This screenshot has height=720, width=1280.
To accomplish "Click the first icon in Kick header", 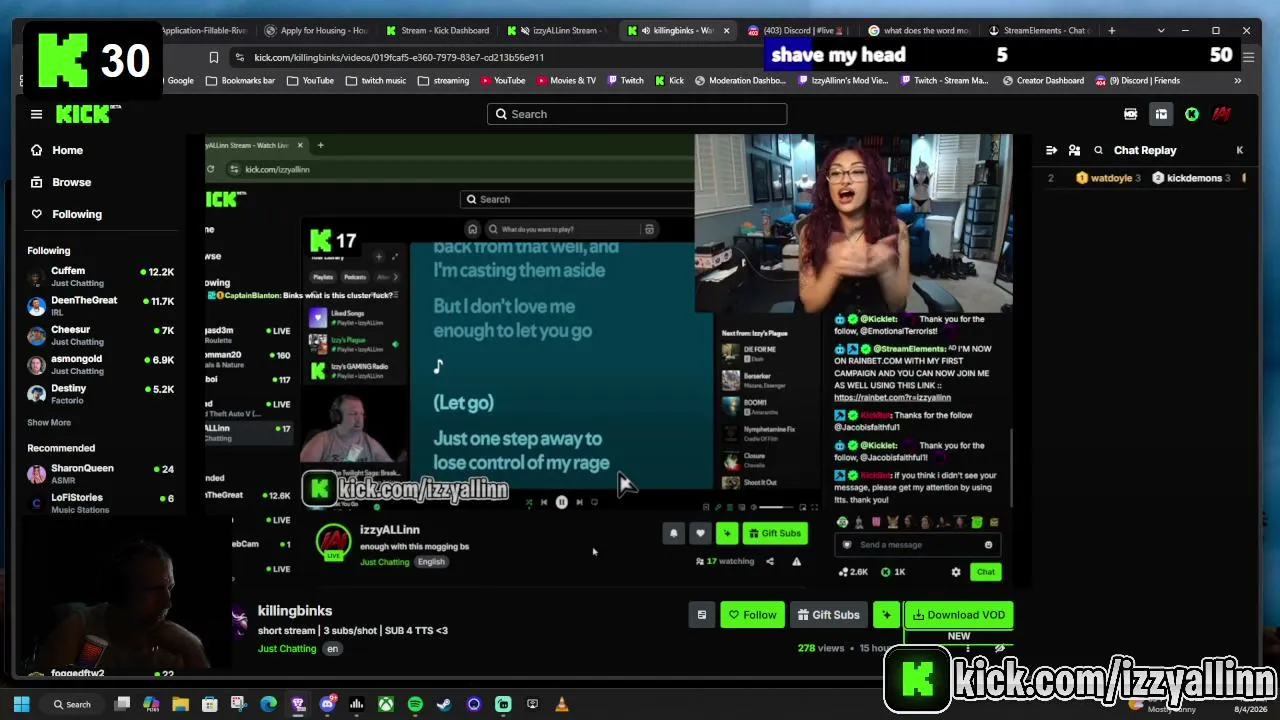I will (x=1130, y=114).
